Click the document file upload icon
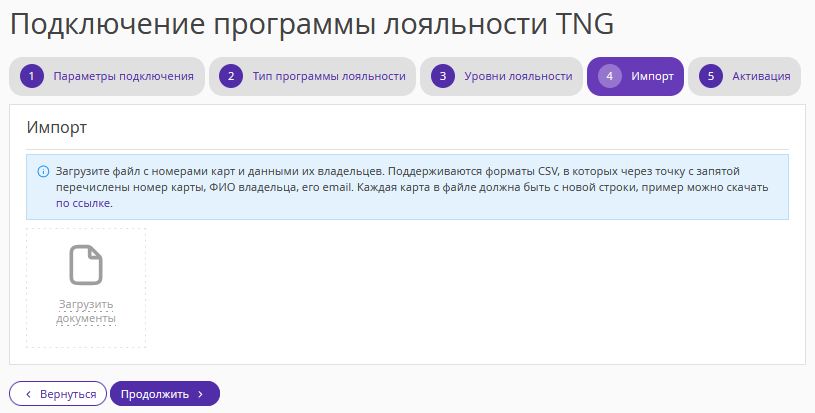Image resolution: width=815 pixels, height=413 pixels. tap(86, 265)
